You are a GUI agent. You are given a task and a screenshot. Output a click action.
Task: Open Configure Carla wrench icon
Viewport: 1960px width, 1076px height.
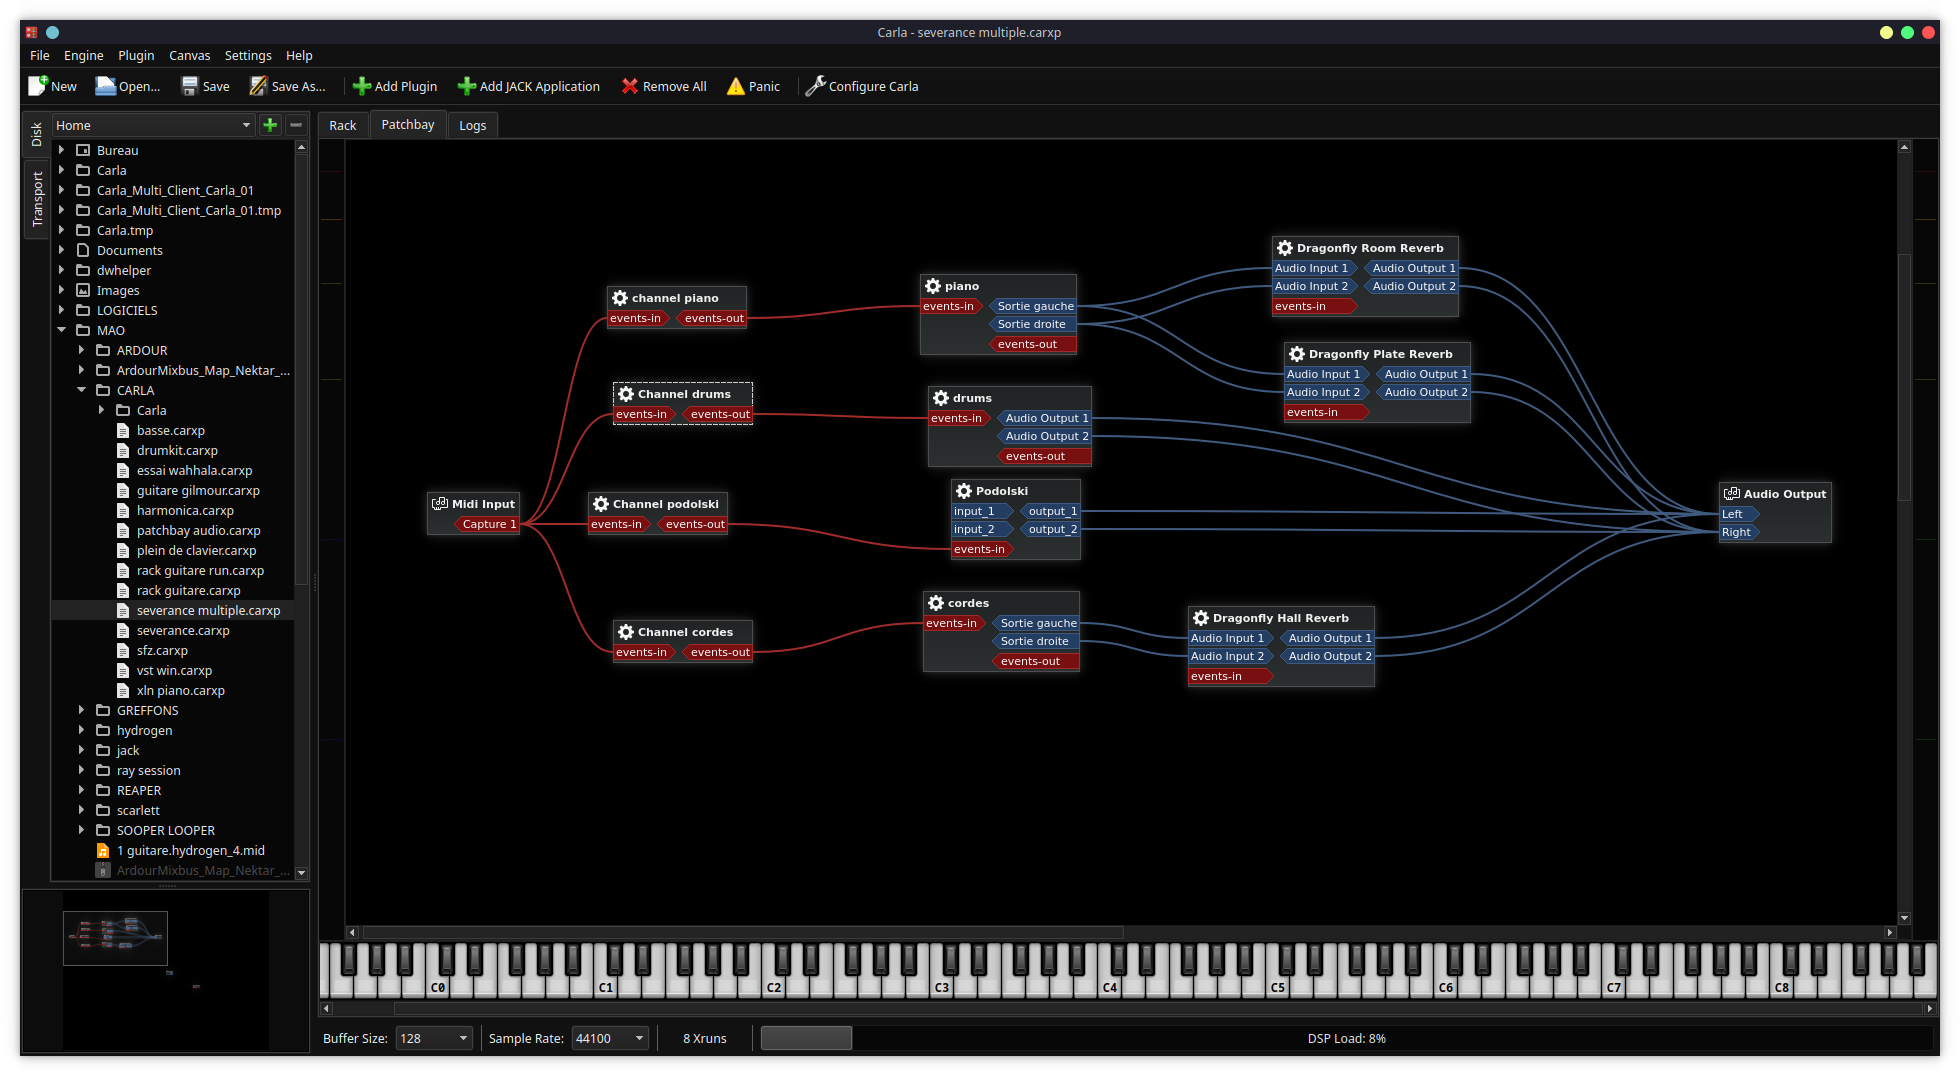(815, 86)
